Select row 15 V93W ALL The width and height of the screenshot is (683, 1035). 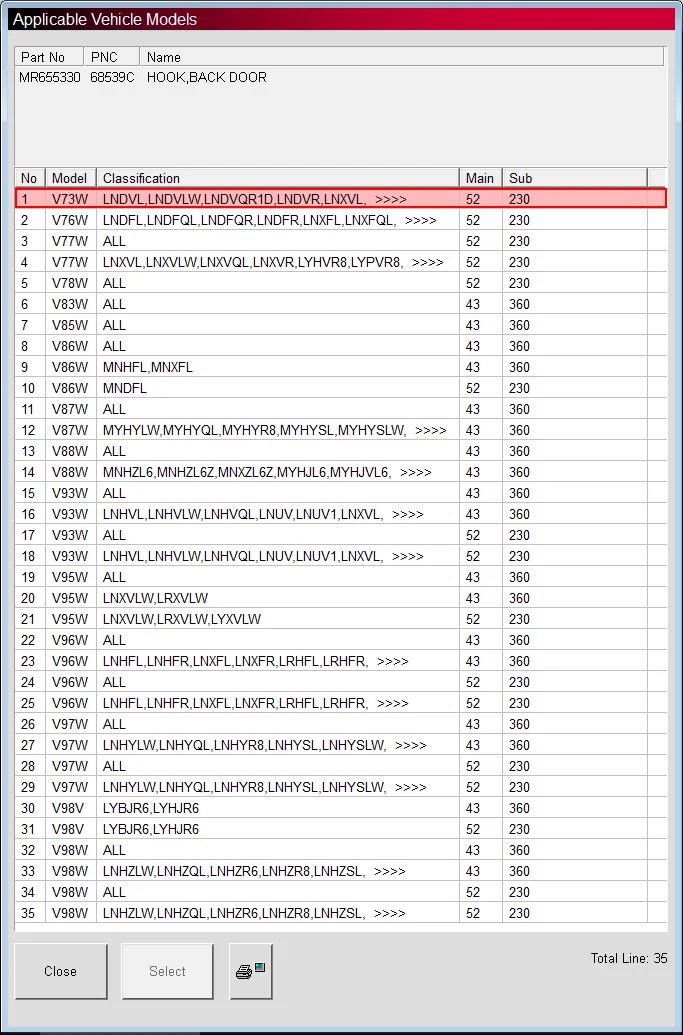click(x=341, y=493)
